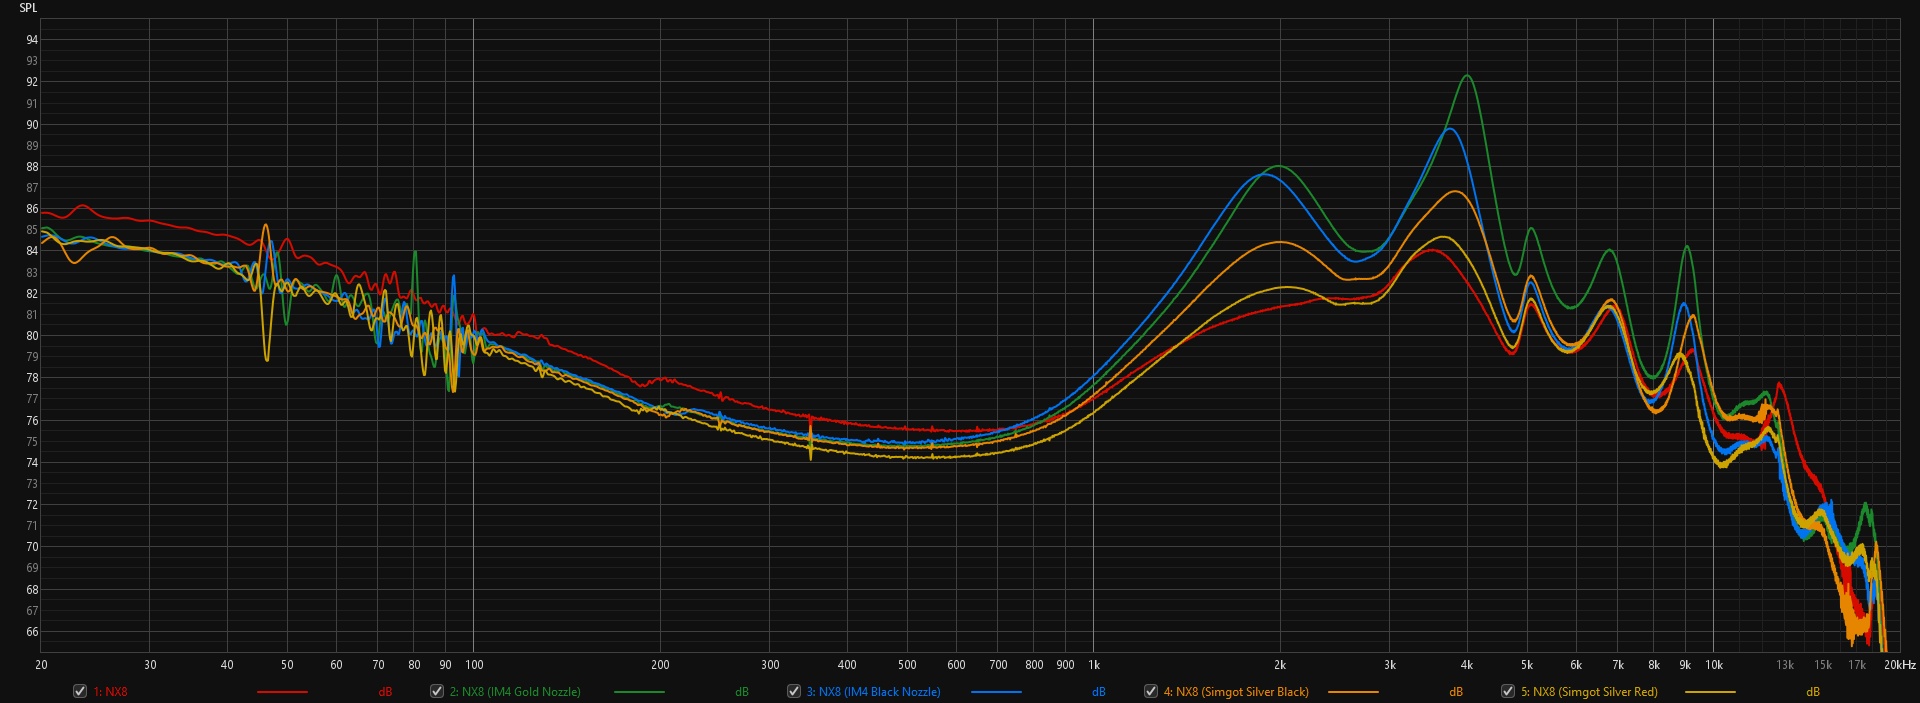This screenshot has width=1920, height=703.
Task: Click the red line sample for 1: NX8
Action: 282,692
